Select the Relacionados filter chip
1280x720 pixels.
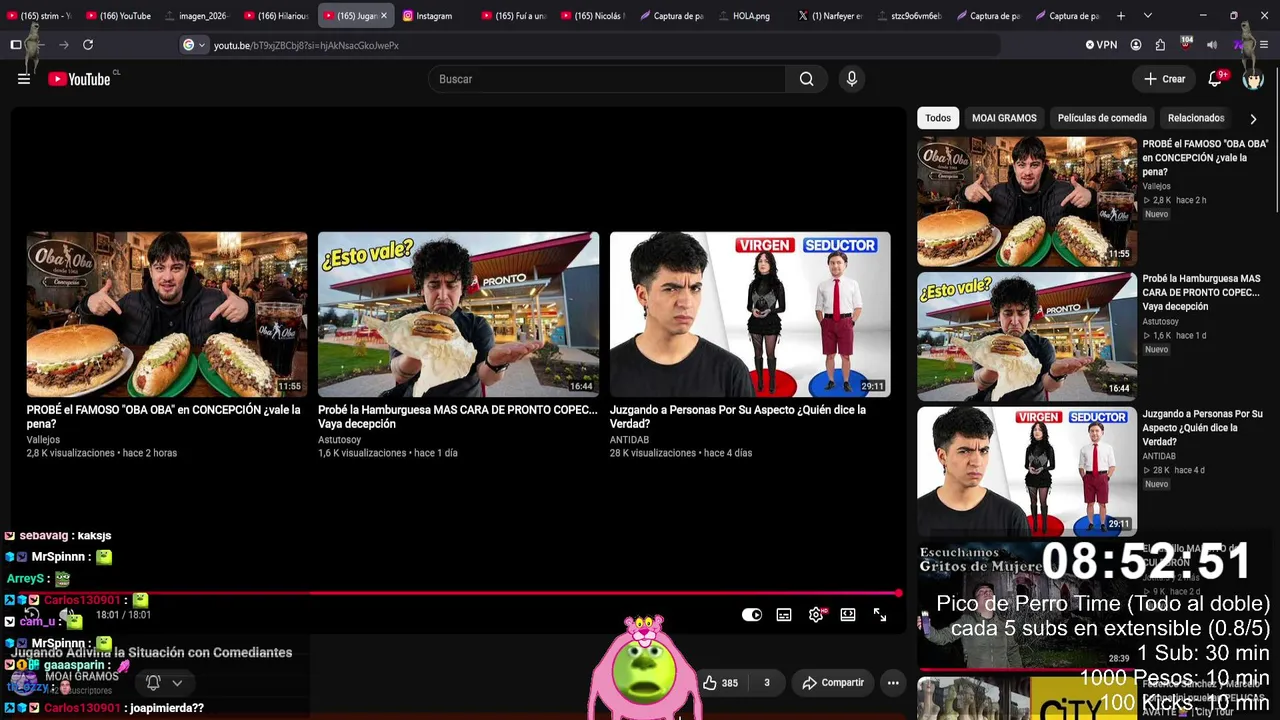1196,118
